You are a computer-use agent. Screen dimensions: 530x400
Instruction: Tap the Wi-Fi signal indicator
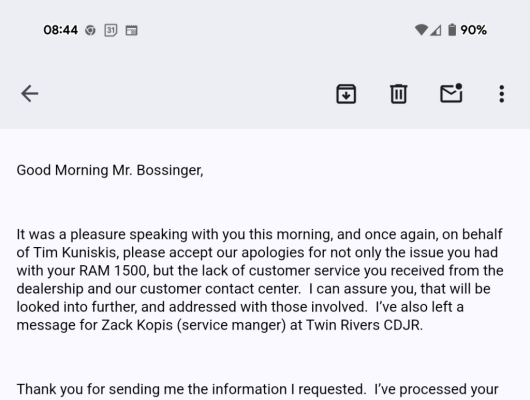421,30
